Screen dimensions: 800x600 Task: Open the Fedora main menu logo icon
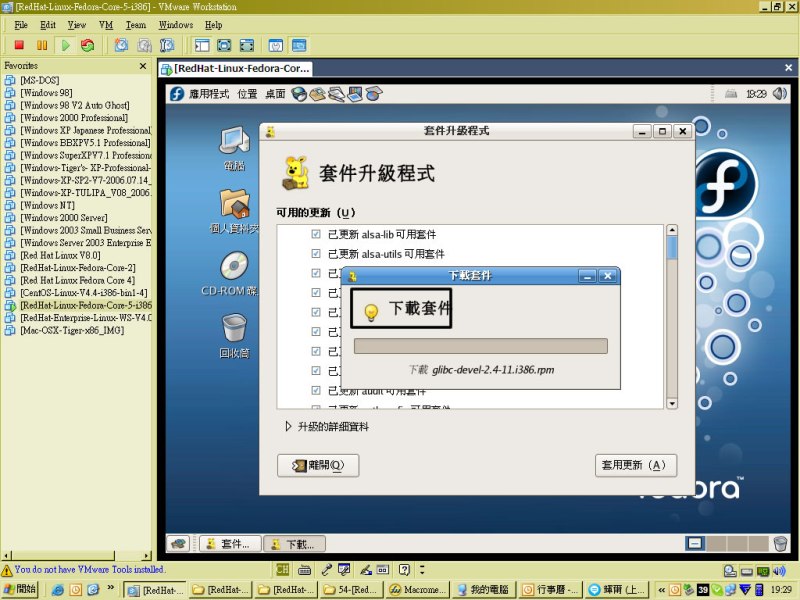[177, 94]
